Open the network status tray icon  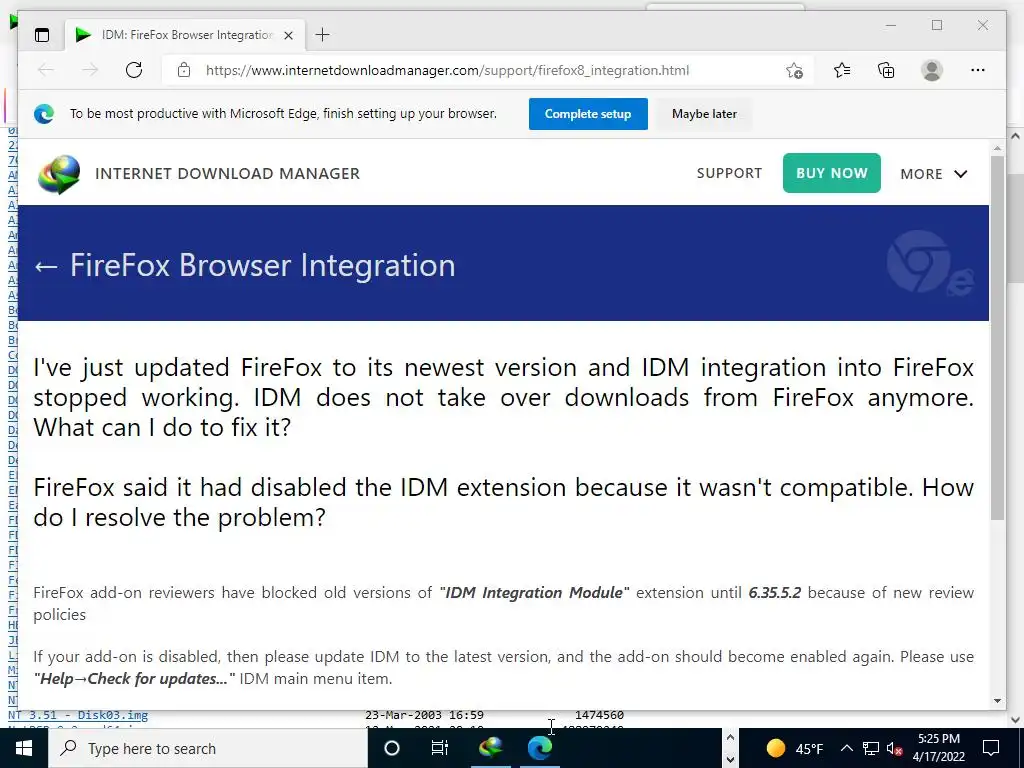pyautogui.click(x=871, y=748)
